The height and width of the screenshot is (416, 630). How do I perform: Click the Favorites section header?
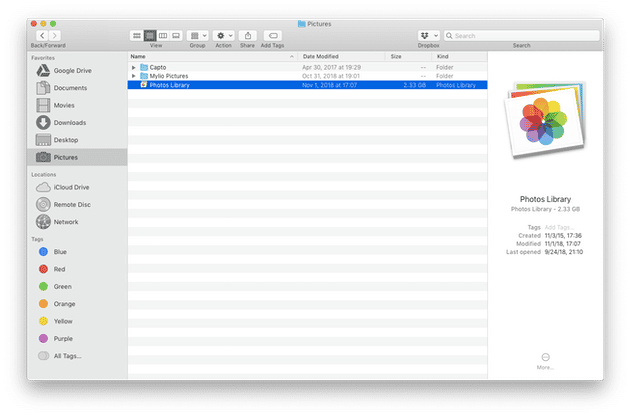pos(43,58)
